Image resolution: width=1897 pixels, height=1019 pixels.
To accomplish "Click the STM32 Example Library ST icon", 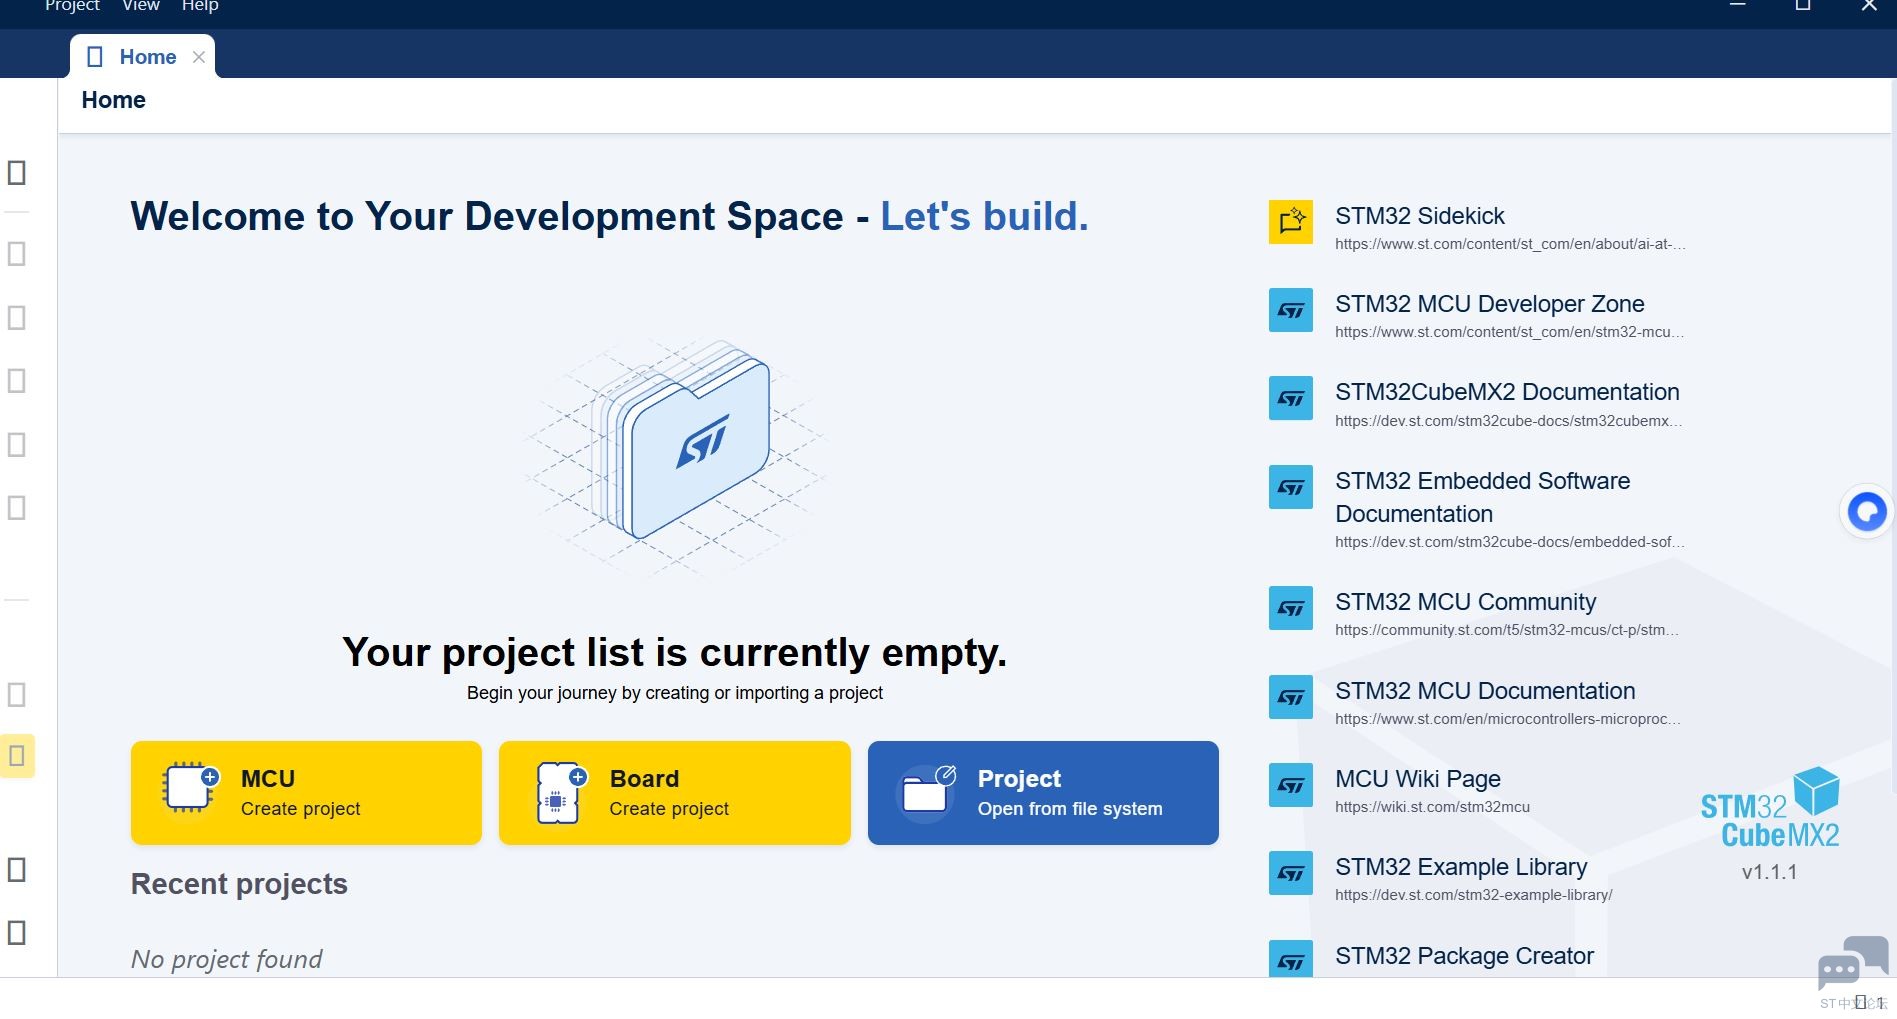I will click(x=1291, y=873).
